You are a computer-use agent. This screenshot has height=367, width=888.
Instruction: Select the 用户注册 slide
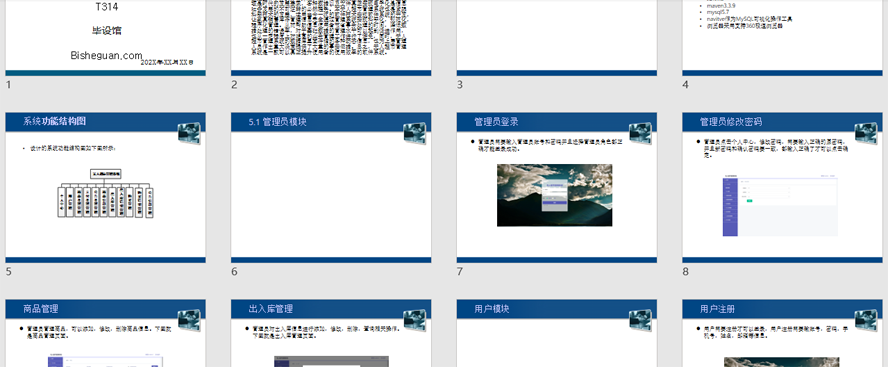click(782, 333)
